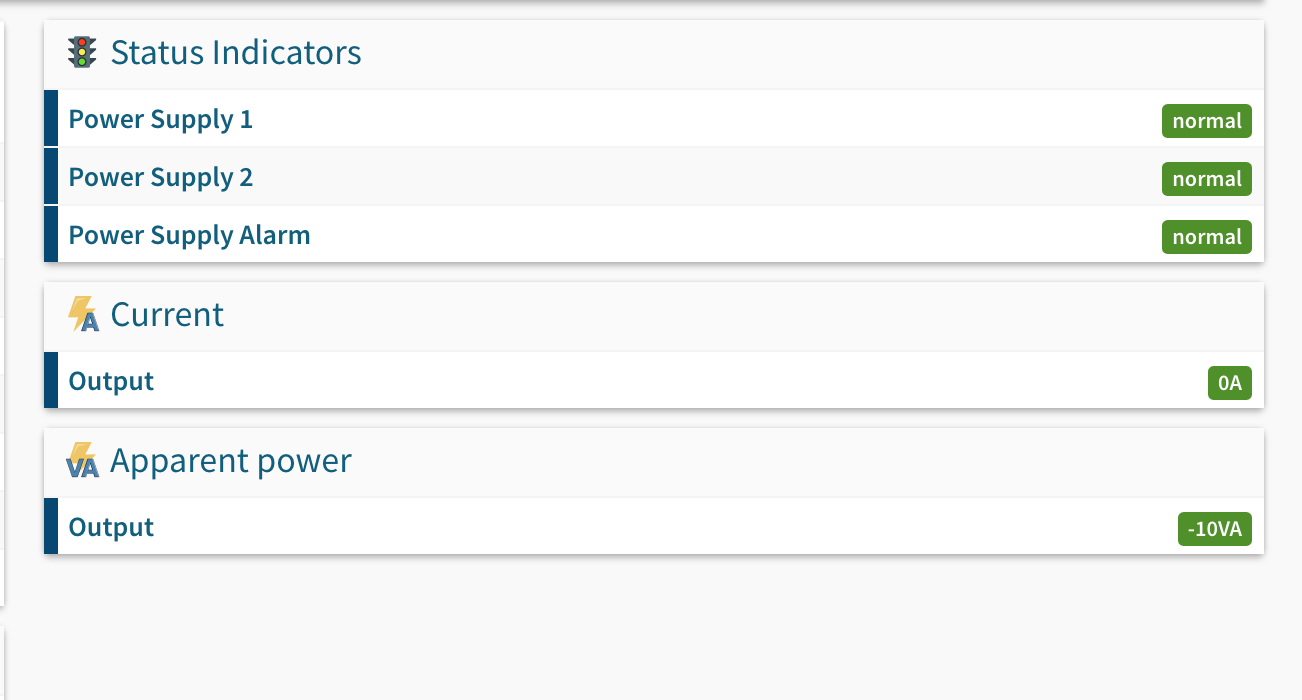This screenshot has height=700, width=1302.
Task: Click the normal badge for Power Supply Alarm
Action: (1207, 237)
